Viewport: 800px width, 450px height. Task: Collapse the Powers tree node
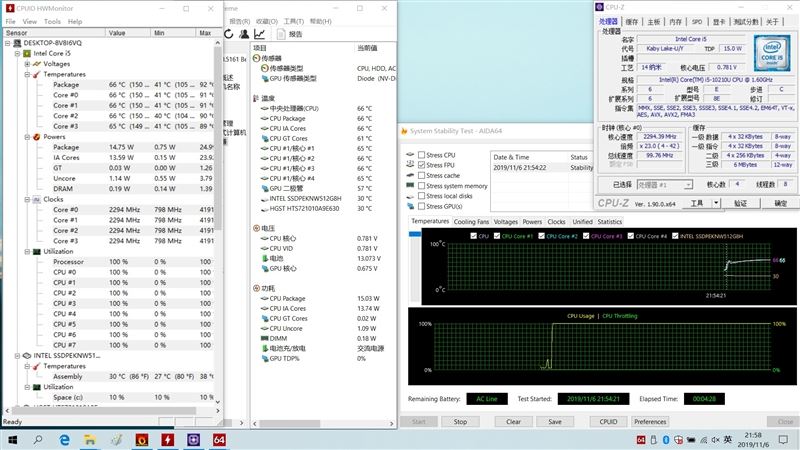tap(27, 137)
